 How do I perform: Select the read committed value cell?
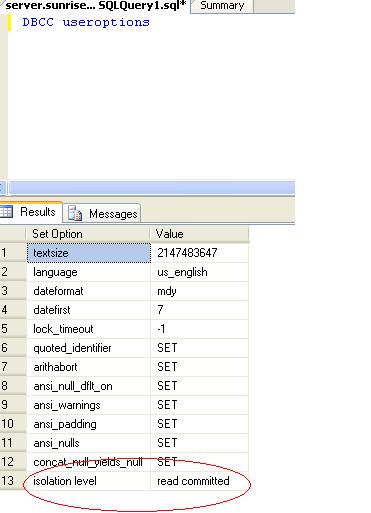click(x=200, y=481)
